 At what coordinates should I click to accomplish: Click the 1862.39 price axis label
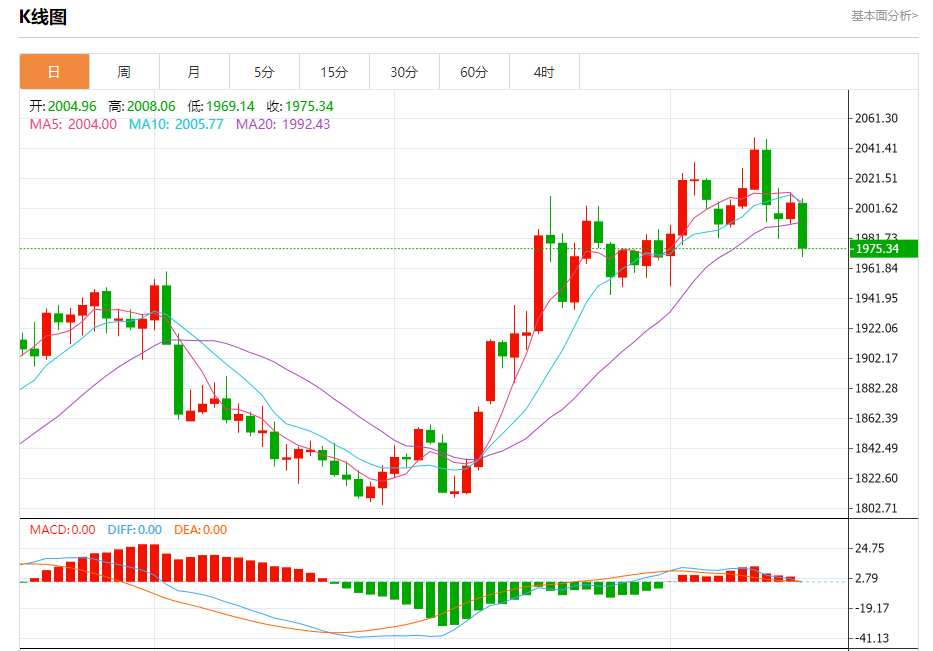(x=876, y=418)
